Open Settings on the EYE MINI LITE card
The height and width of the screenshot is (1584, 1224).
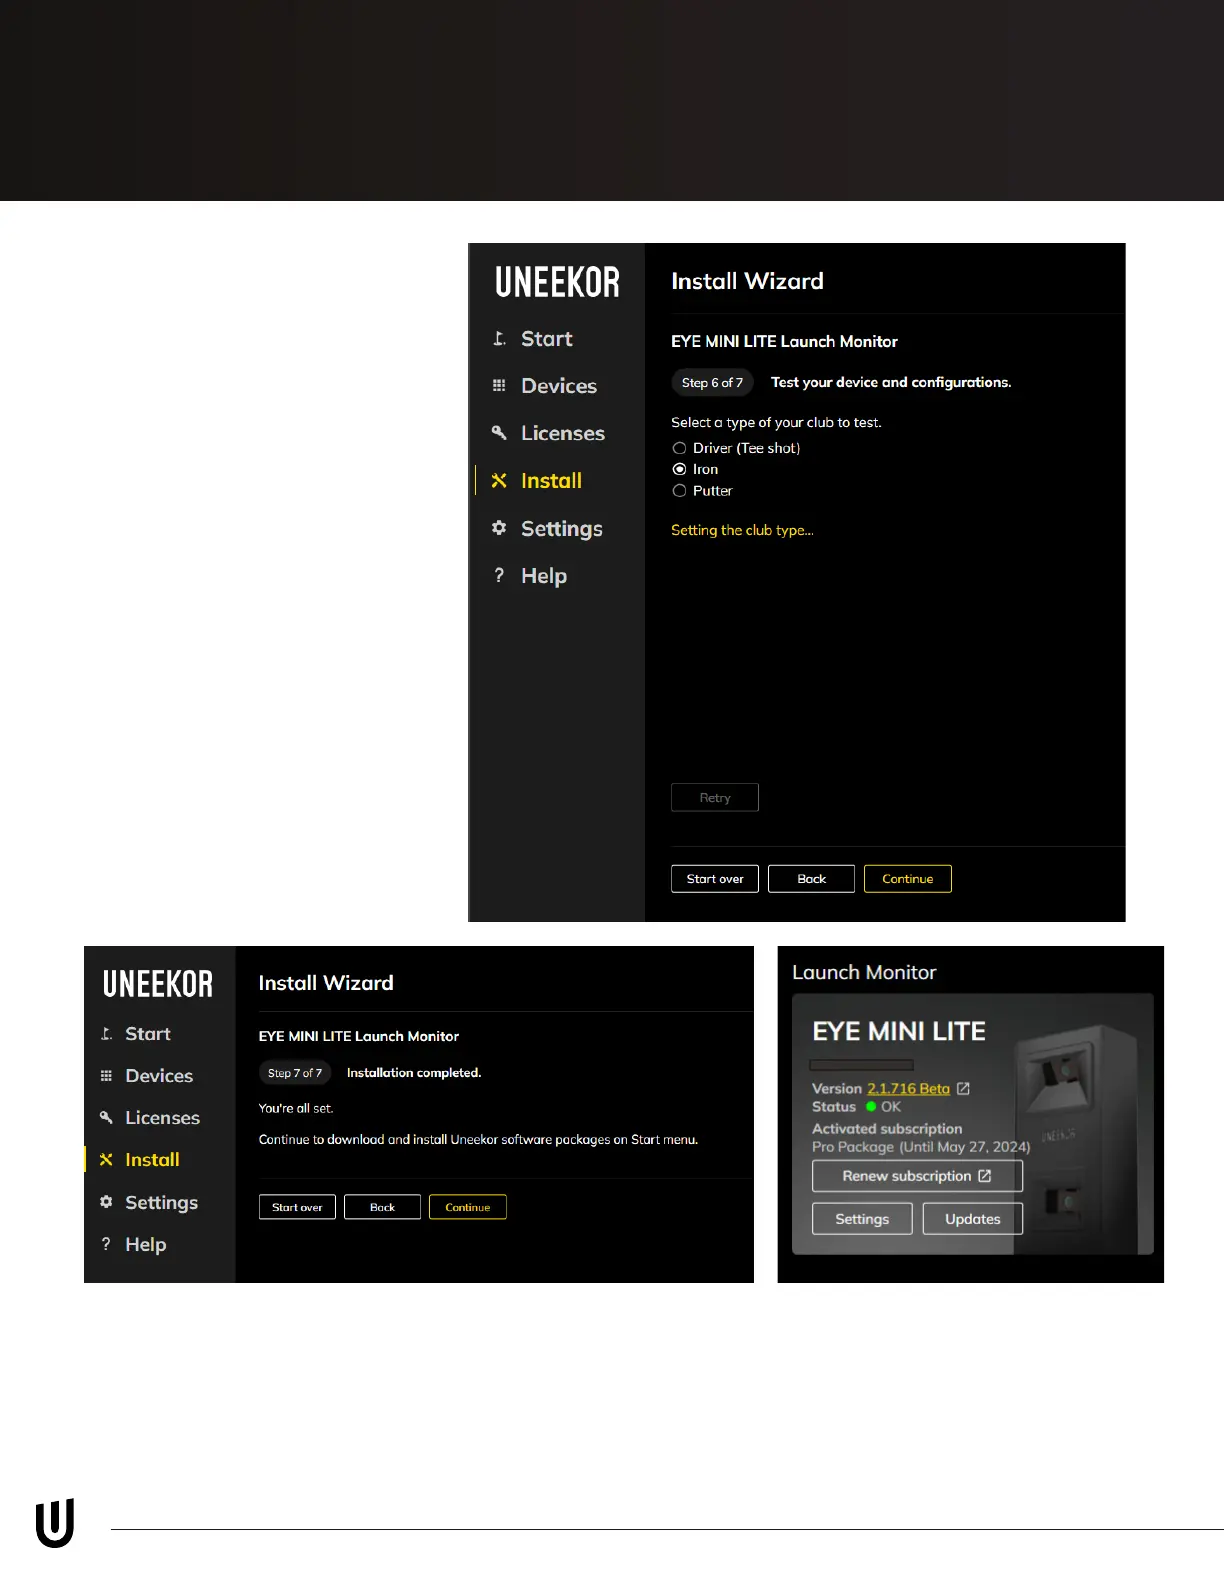click(x=862, y=1219)
